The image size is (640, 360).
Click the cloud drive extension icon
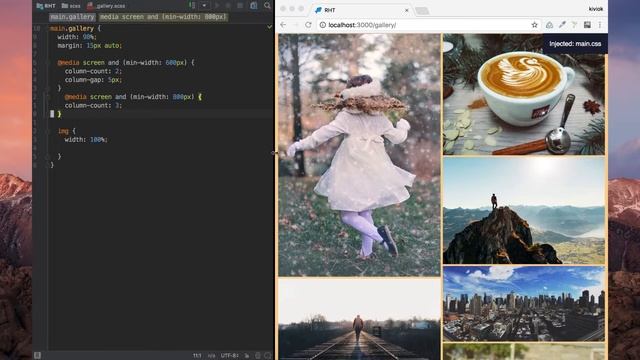click(549, 25)
